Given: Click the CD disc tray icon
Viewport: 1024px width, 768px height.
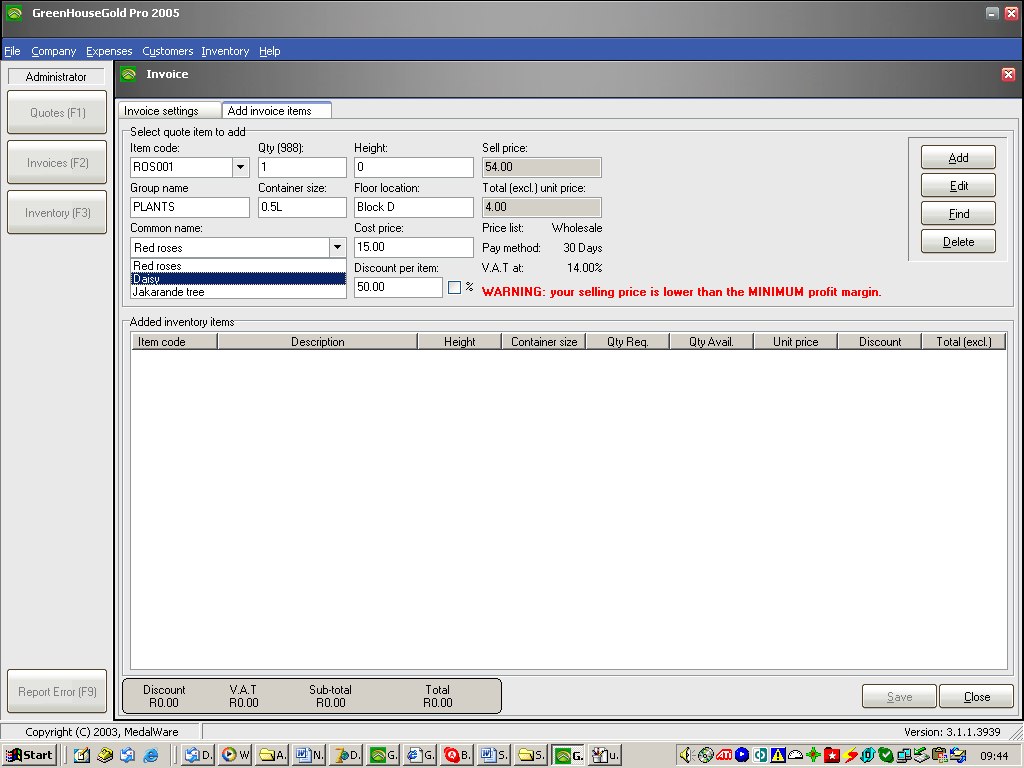Looking at the screenshot, I should point(705,755).
